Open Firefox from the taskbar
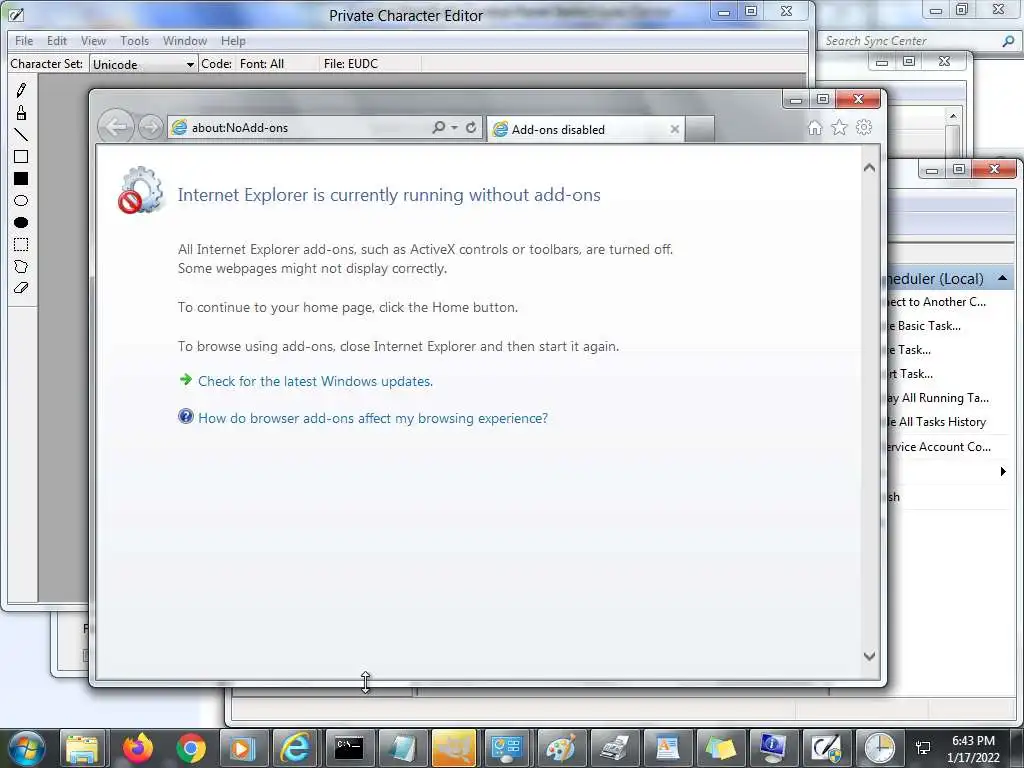The width and height of the screenshot is (1024, 768). pyautogui.click(x=137, y=748)
